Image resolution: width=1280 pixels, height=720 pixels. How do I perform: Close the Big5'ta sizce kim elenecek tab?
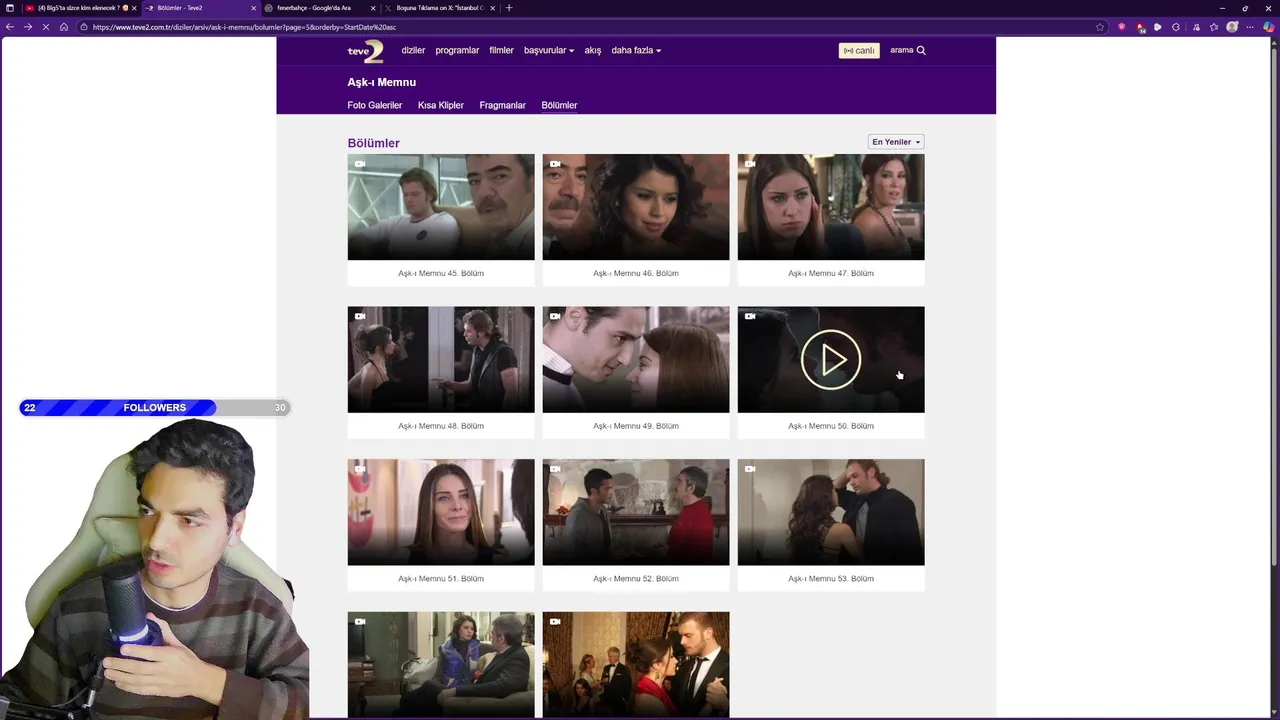(134, 8)
